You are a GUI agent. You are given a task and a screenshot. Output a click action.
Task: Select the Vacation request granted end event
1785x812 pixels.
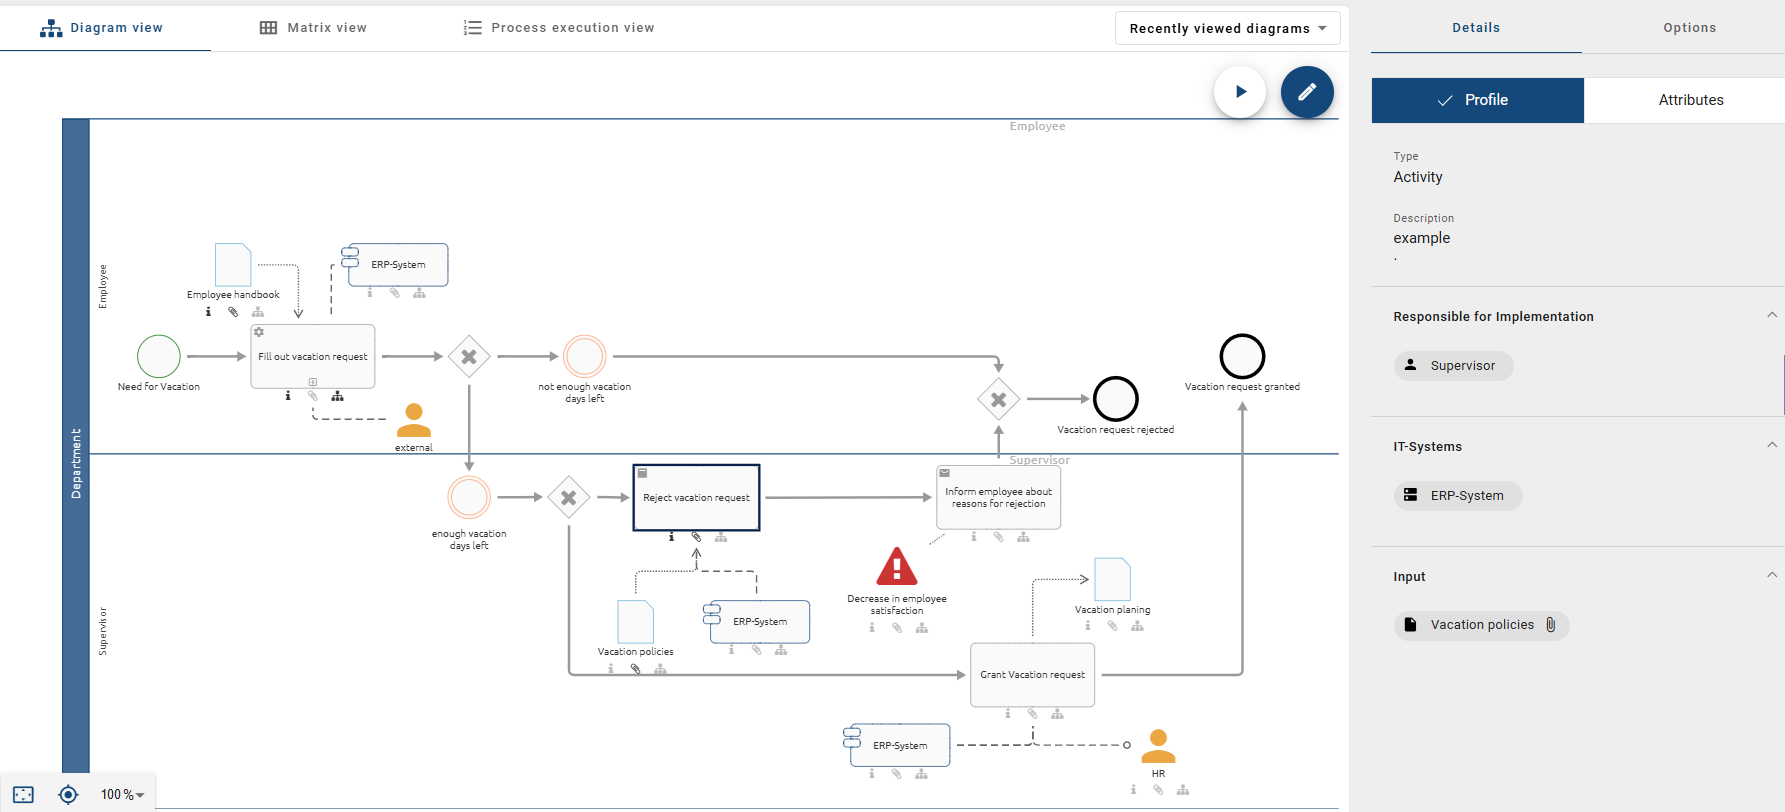point(1243,356)
